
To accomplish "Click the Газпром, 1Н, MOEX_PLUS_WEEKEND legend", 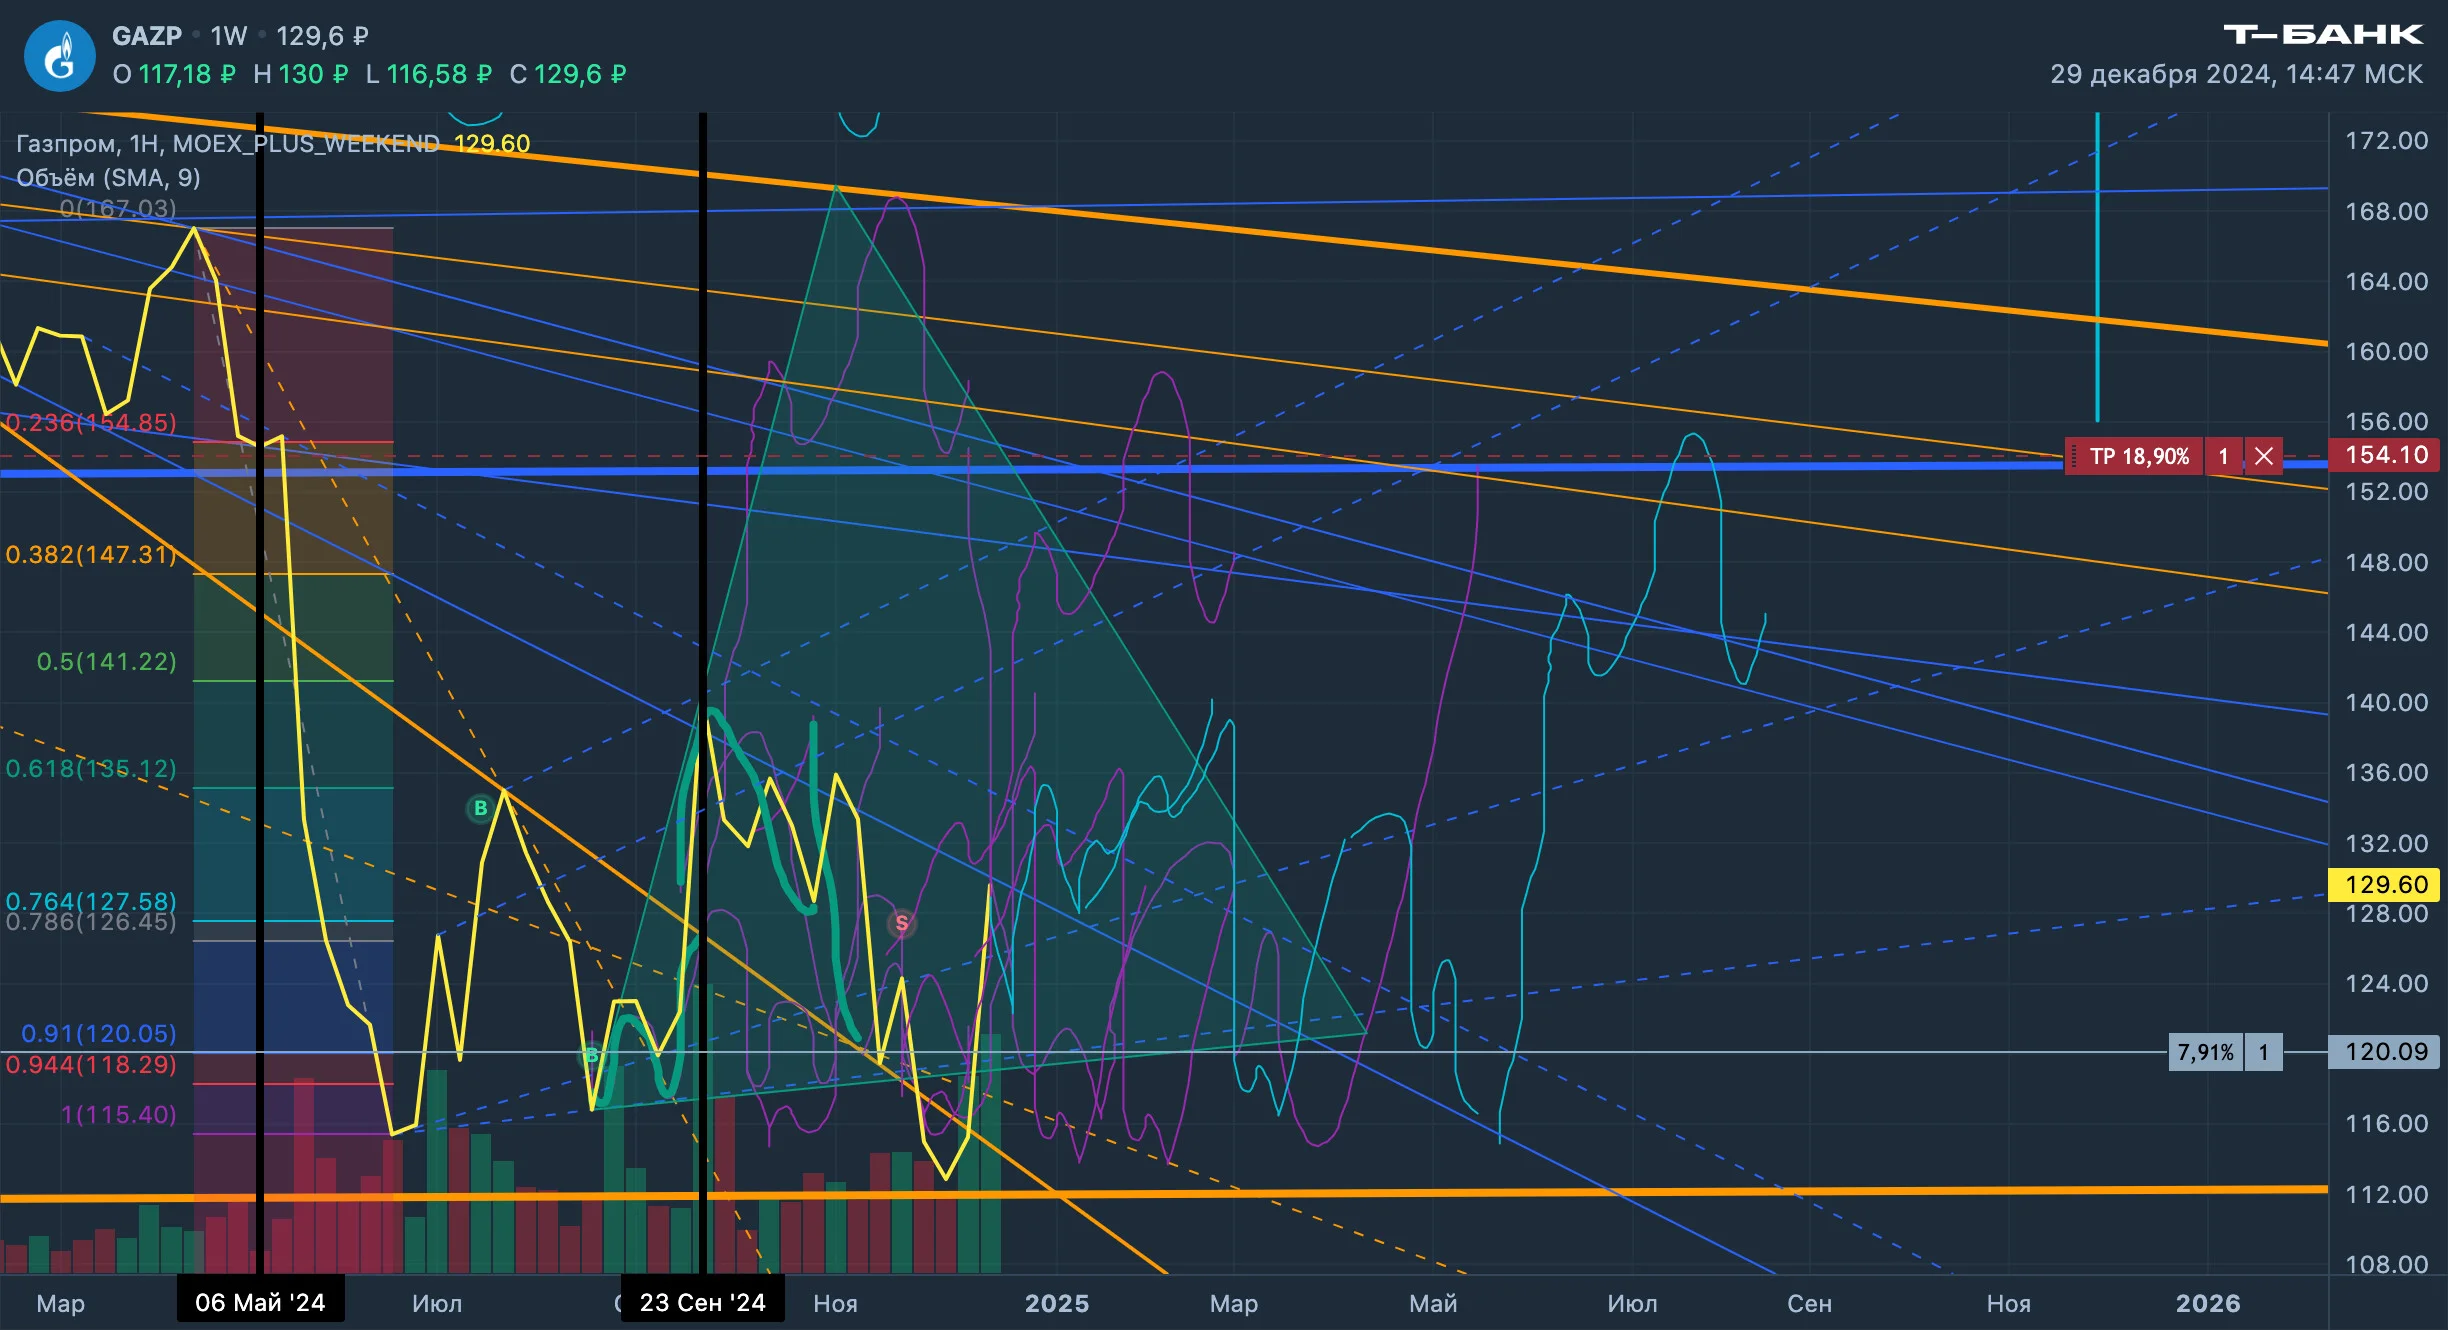I will pos(228,144).
